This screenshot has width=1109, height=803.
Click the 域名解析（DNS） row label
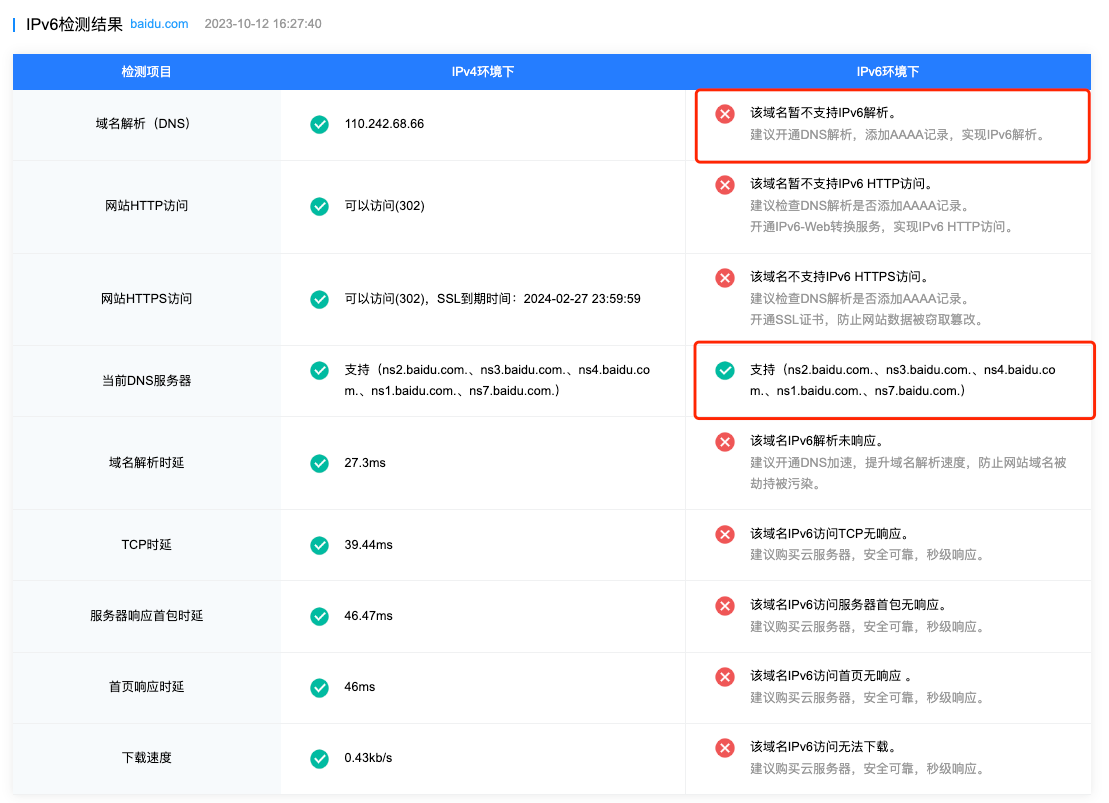146,124
